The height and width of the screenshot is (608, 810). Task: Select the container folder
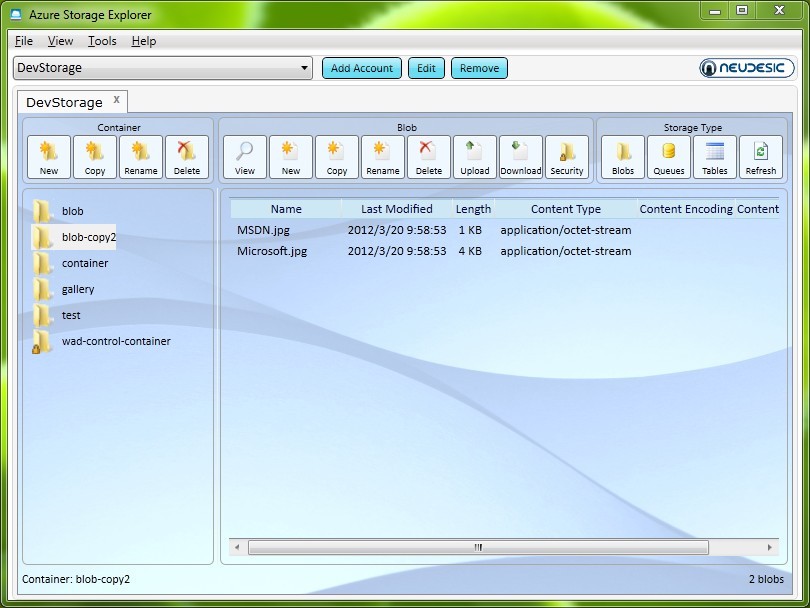point(70,263)
